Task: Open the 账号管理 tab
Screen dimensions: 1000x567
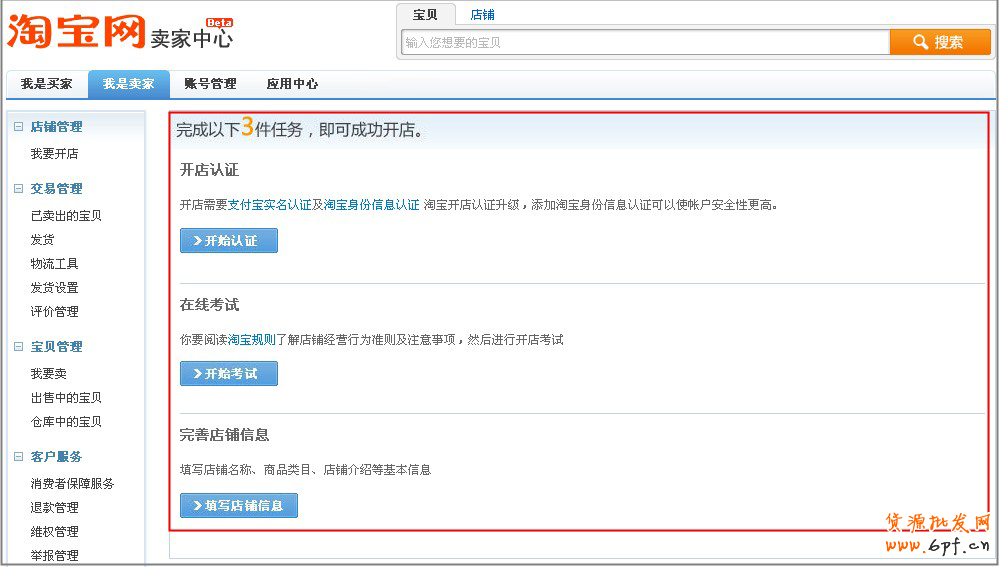Action: pos(210,84)
